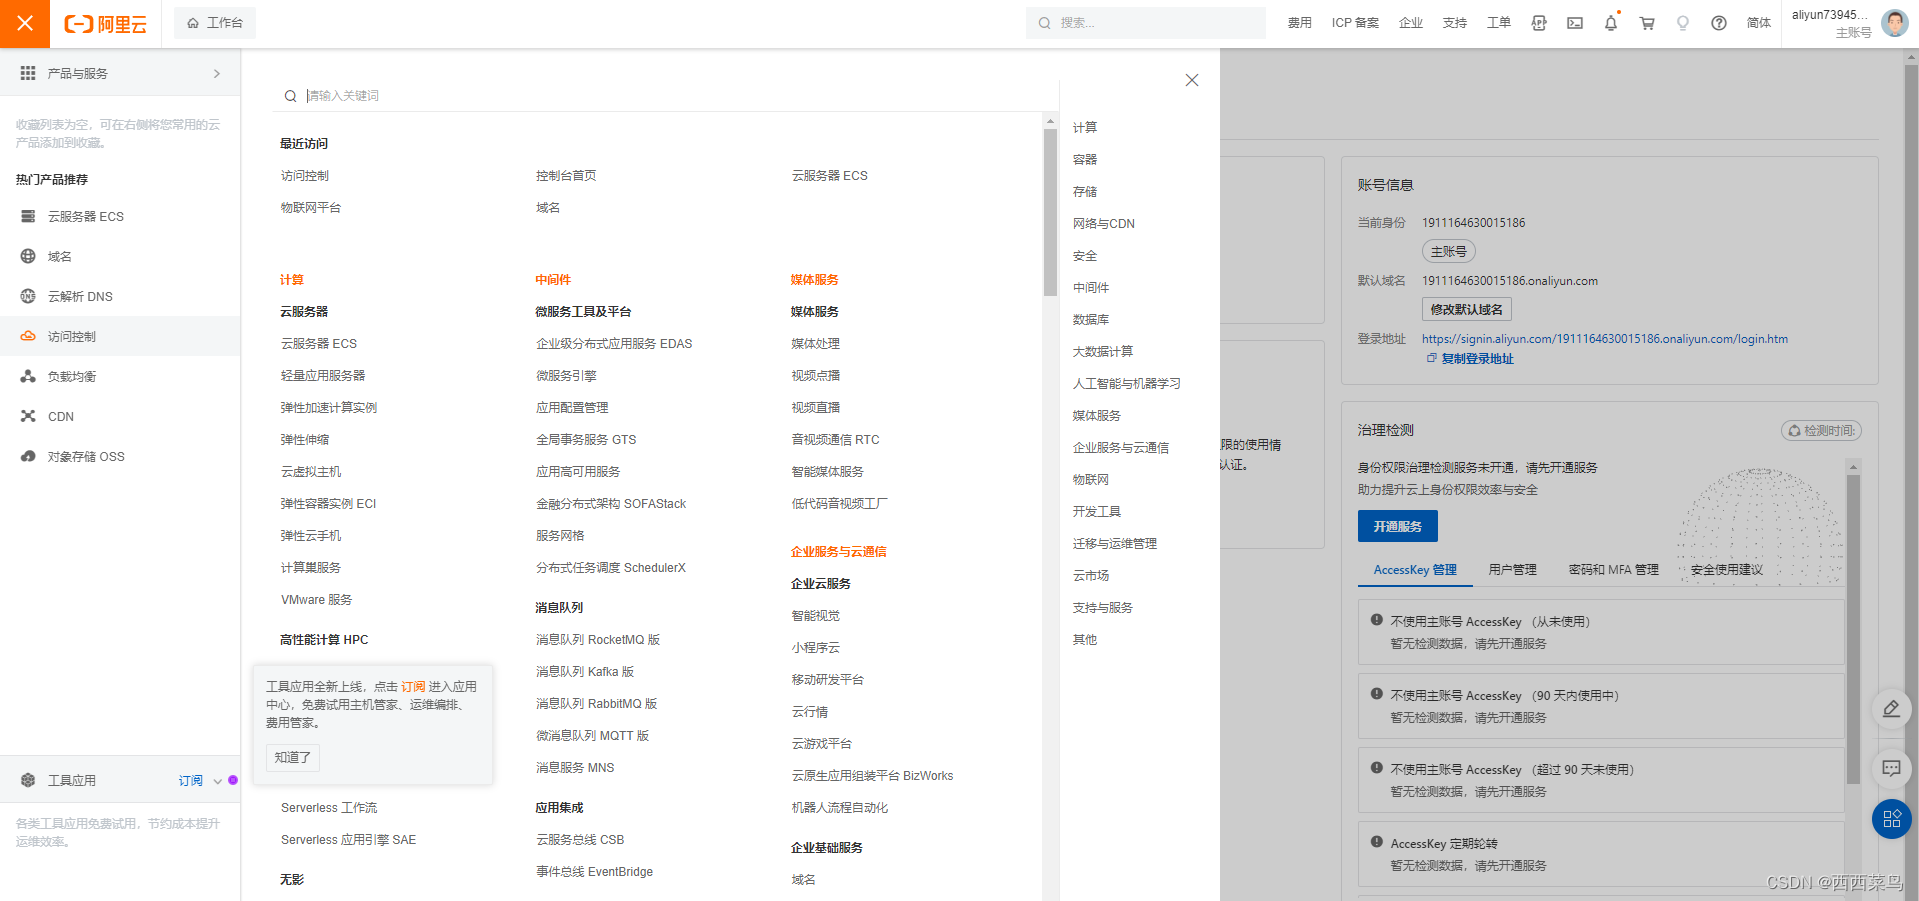
Task: Open the API explorer icon
Action: [x=1539, y=23]
